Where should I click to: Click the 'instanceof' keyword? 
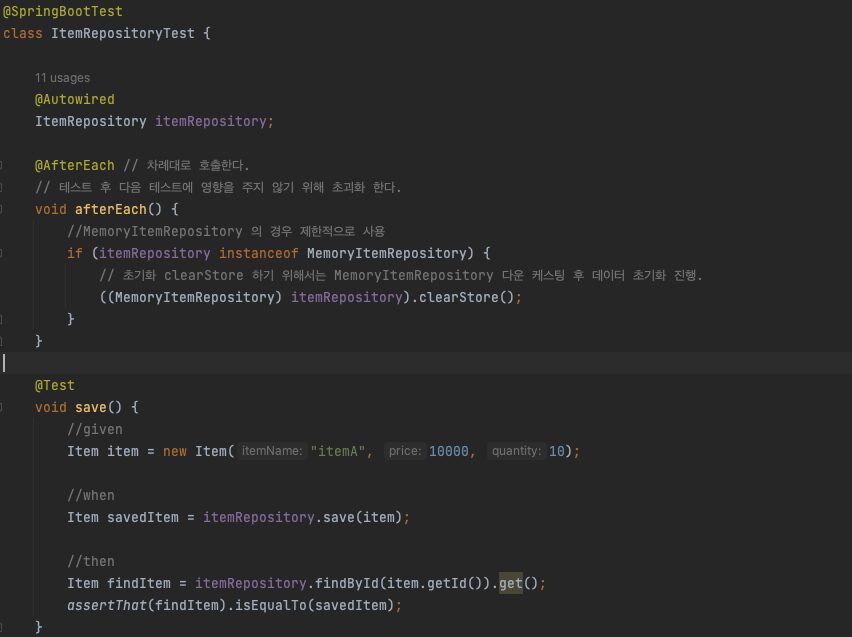[x=259, y=253]
